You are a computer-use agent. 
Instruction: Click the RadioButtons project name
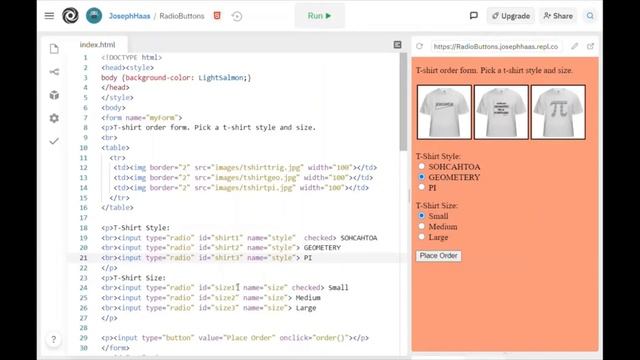point(182,16)
